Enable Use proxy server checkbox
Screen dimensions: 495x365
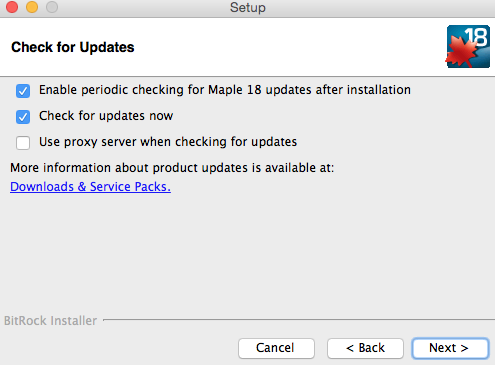23,143
